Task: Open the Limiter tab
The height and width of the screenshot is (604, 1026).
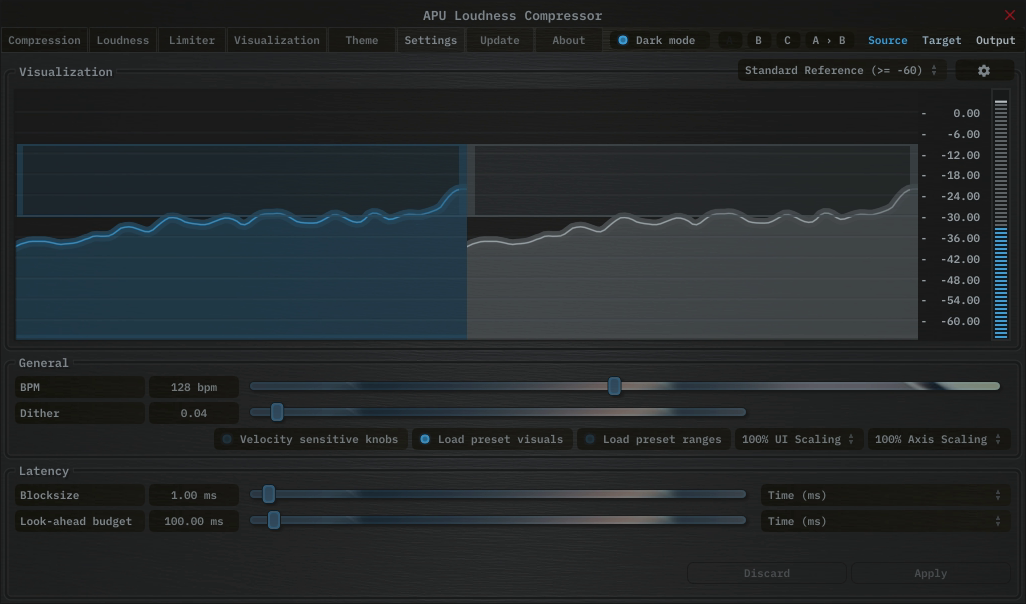Action: click(x=192, y=41)
